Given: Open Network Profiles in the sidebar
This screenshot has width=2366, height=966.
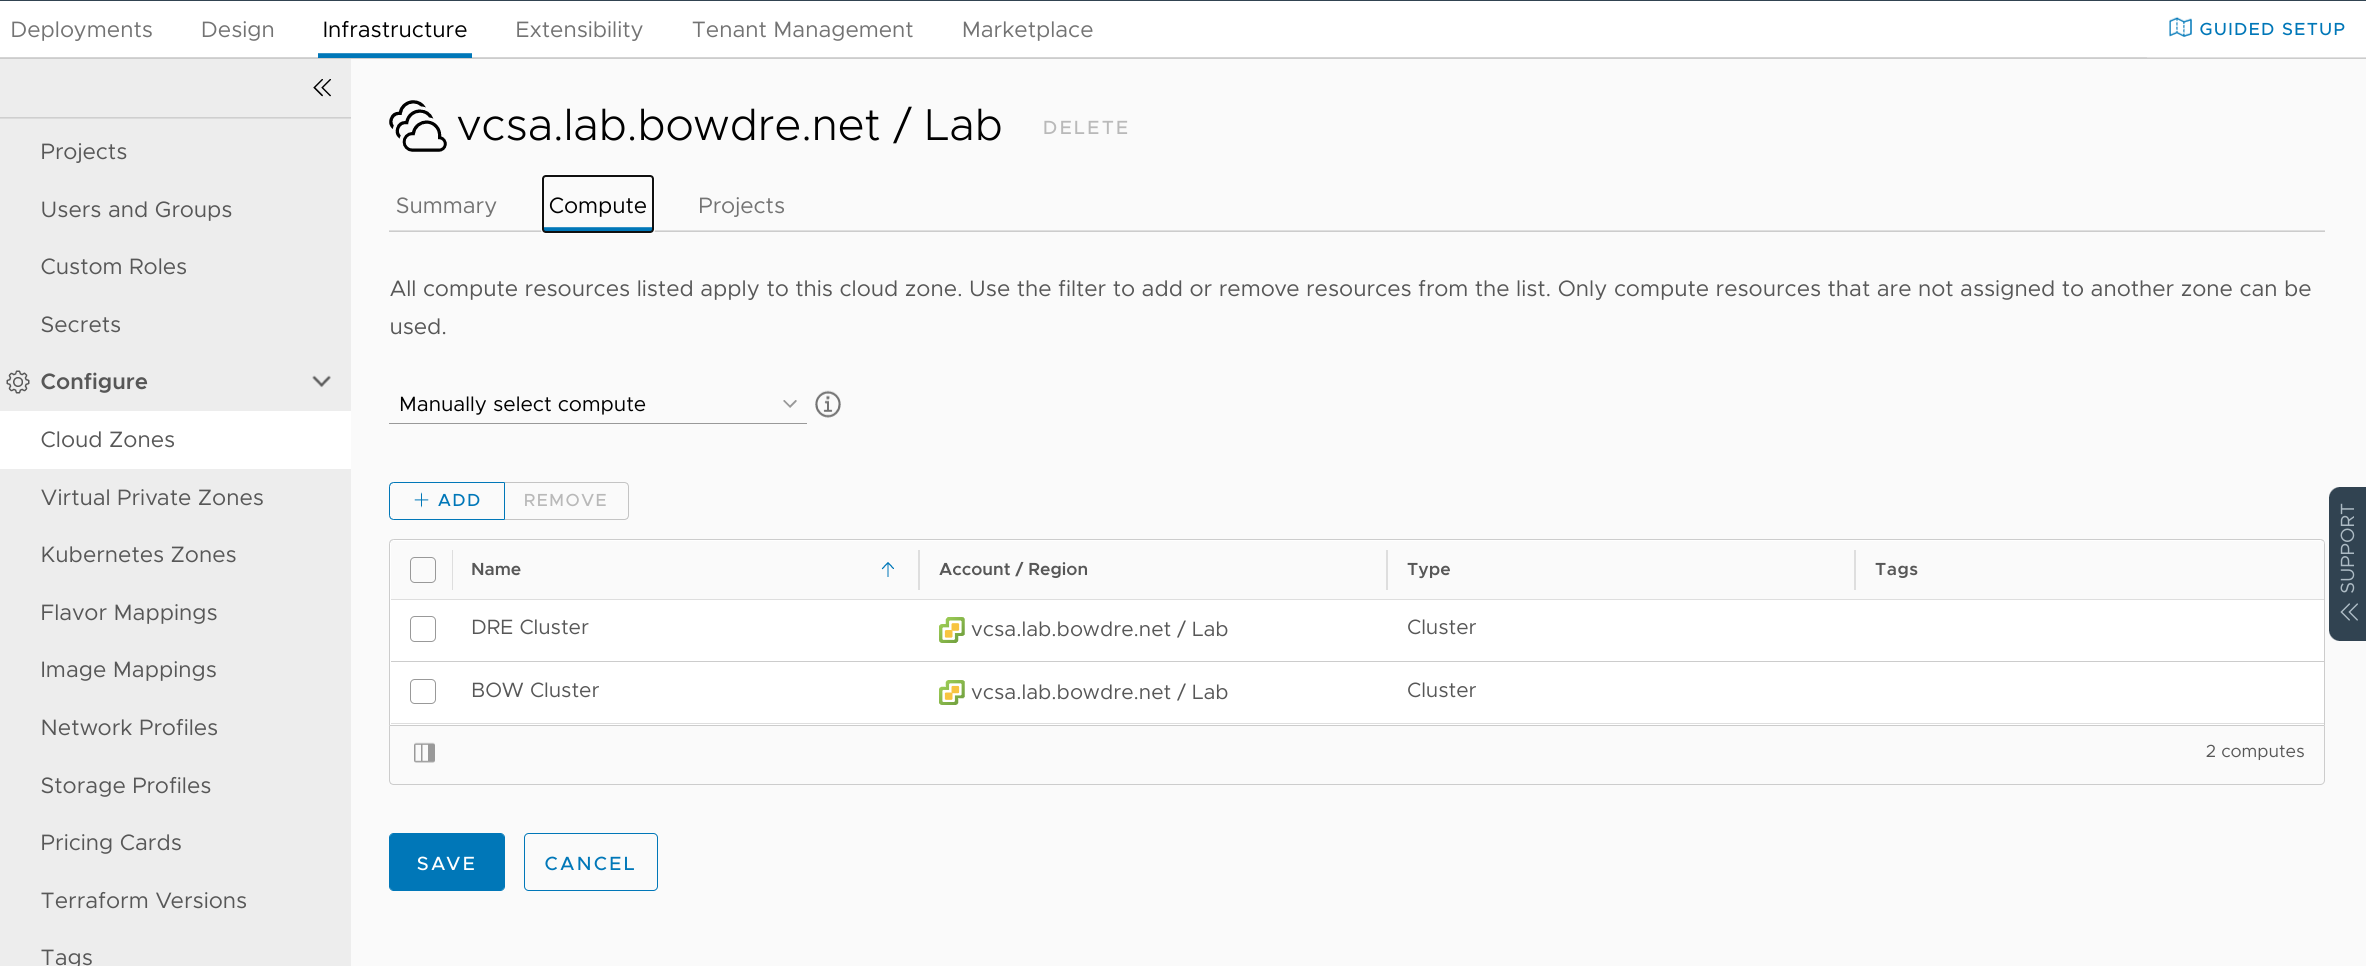Looking at the screenshot, I should click(x=129, y=727).
